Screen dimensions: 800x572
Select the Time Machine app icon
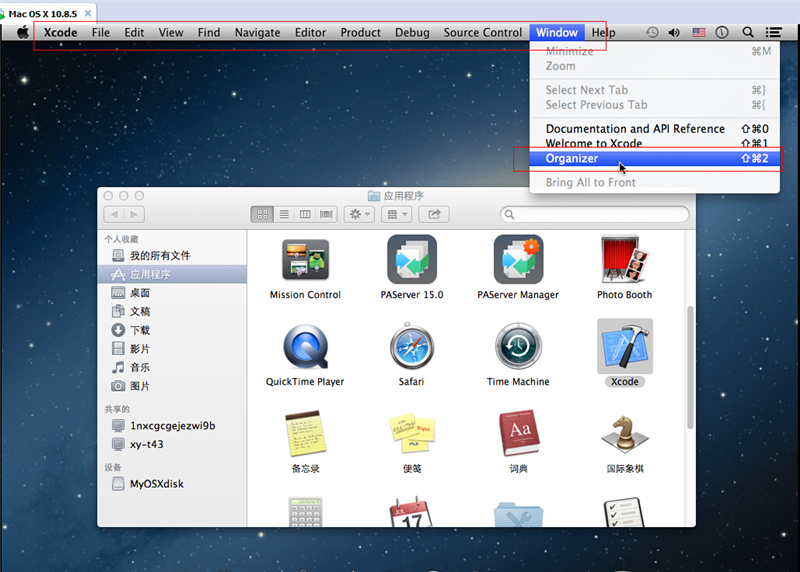click(x=518, y=346)
